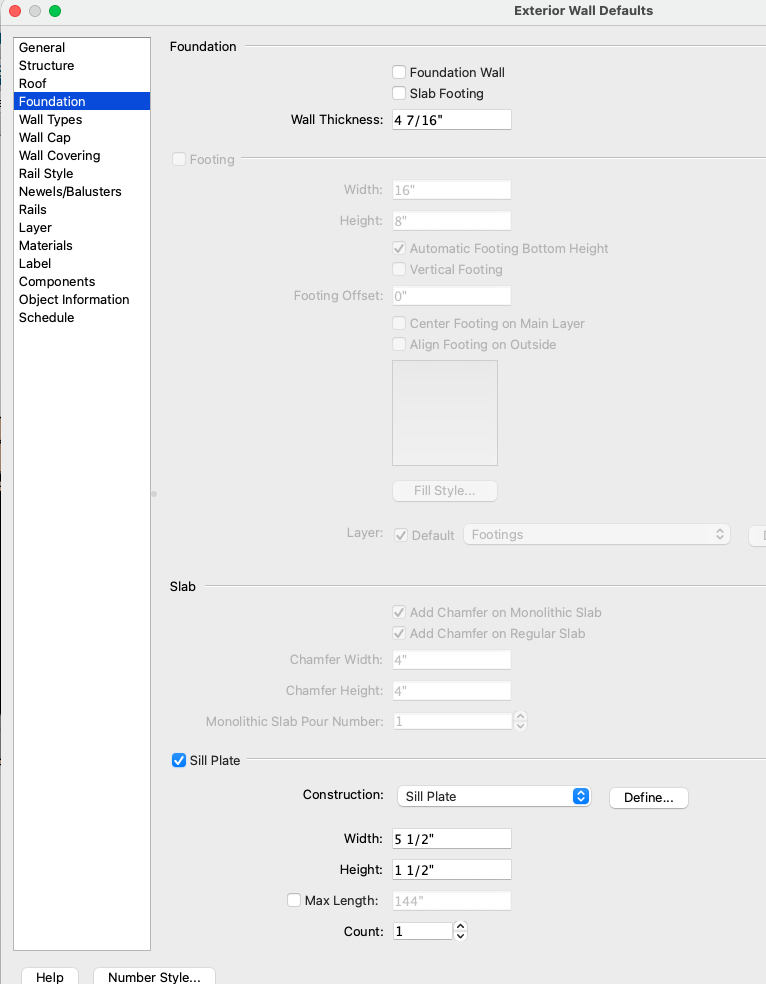Go to the Materials category
This screenshot has width=766, height=984.
pyautogui.click(x=45, y=245)
